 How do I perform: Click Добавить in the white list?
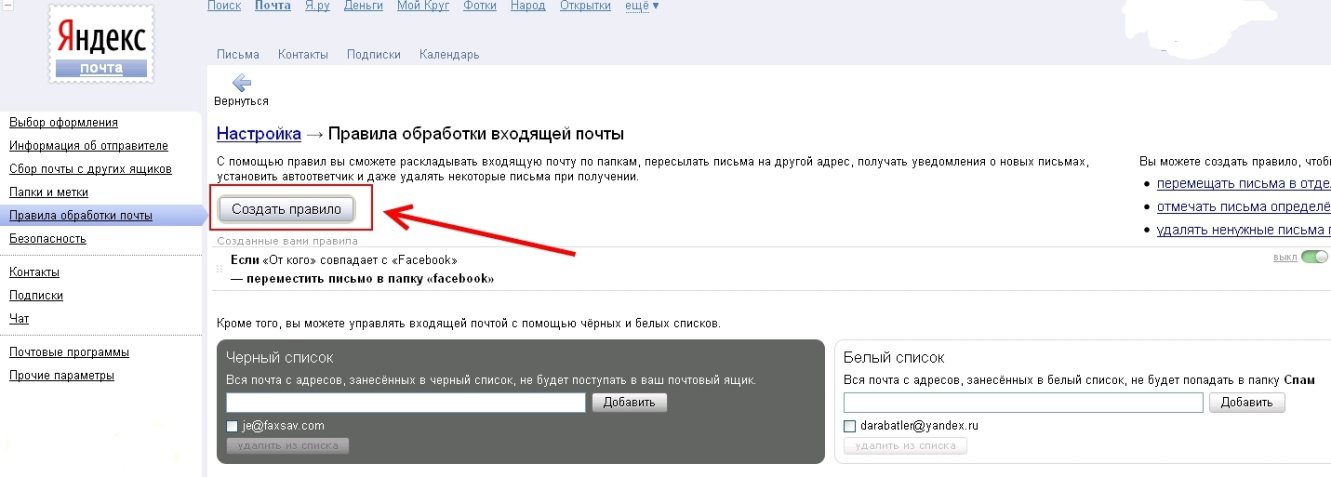click(x=1247, y=402)
